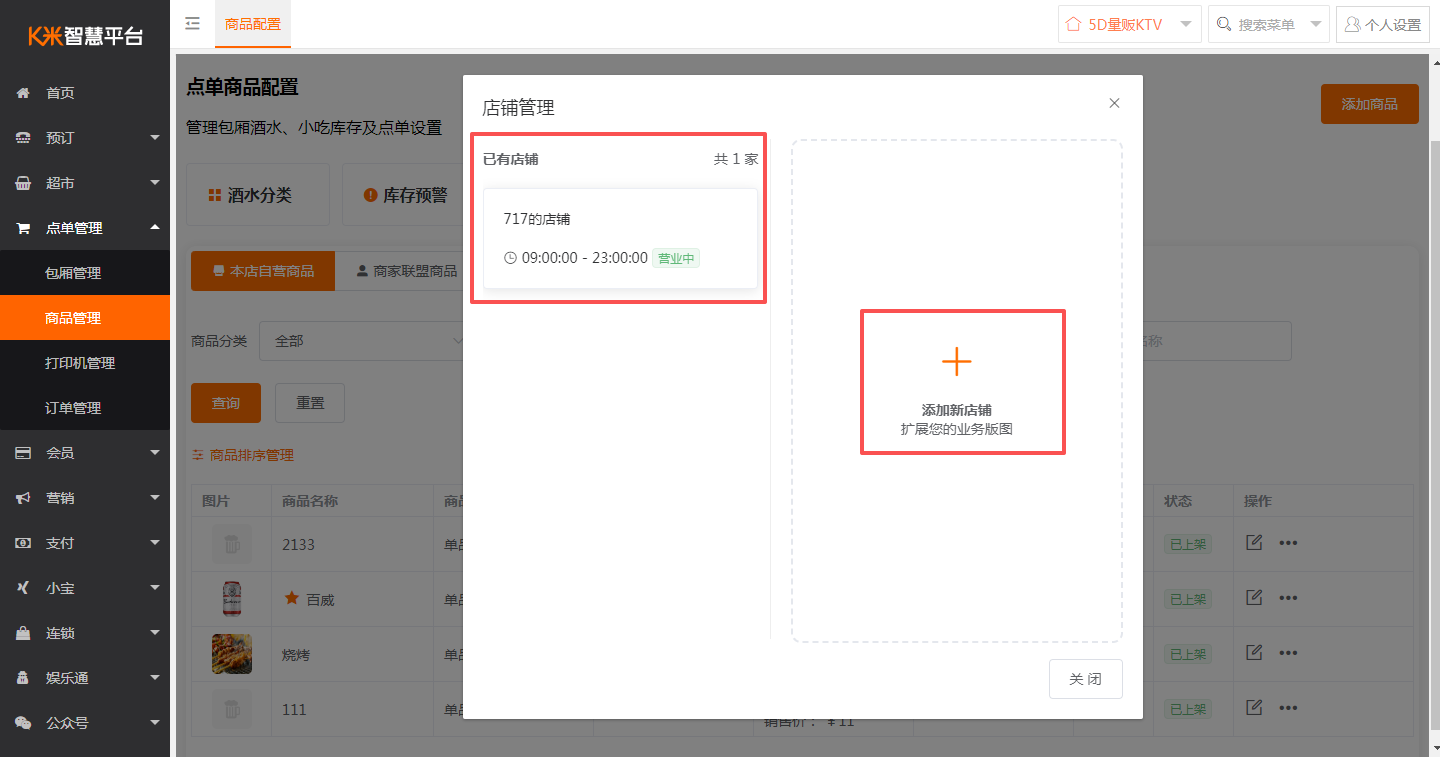This screenshot has height=757, width=1440.
Task: Click edit icon for product 111
Action: tap(1254, 708)
